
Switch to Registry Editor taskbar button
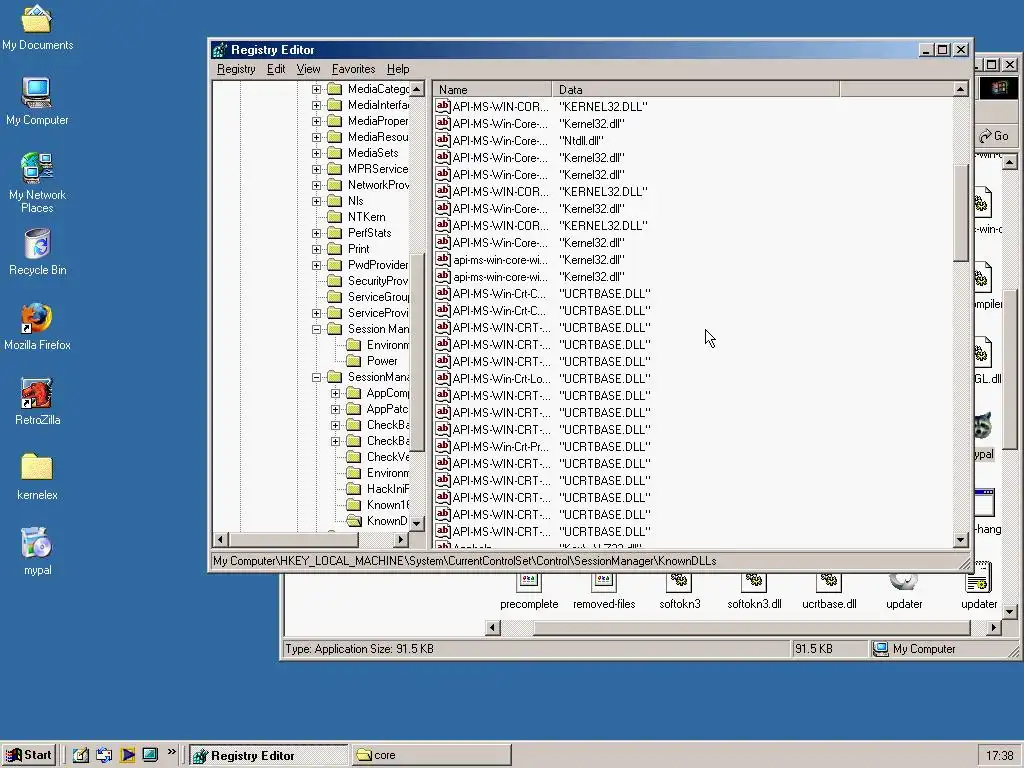tap(268, 756)
